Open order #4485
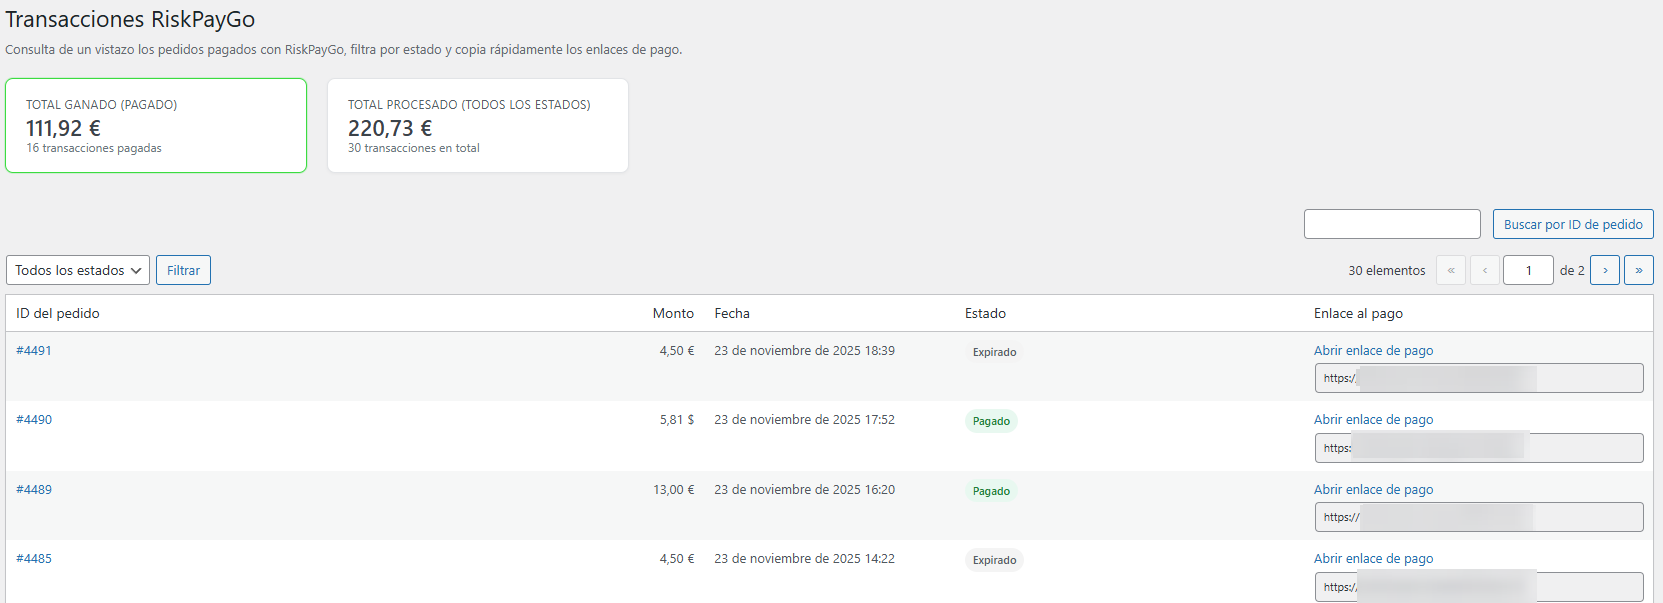 [34, 559]
